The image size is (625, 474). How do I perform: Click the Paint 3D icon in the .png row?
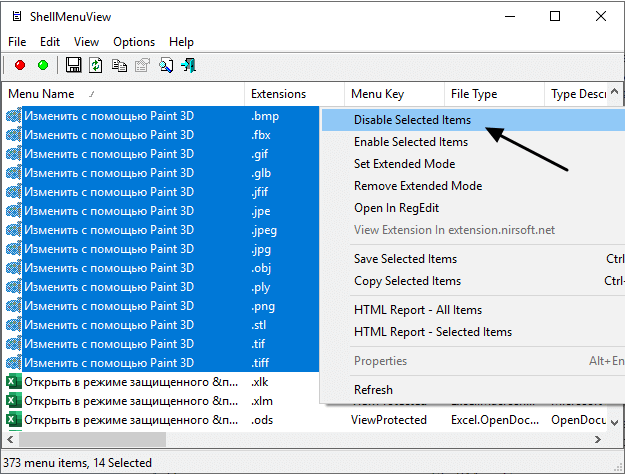click(14, 306)
